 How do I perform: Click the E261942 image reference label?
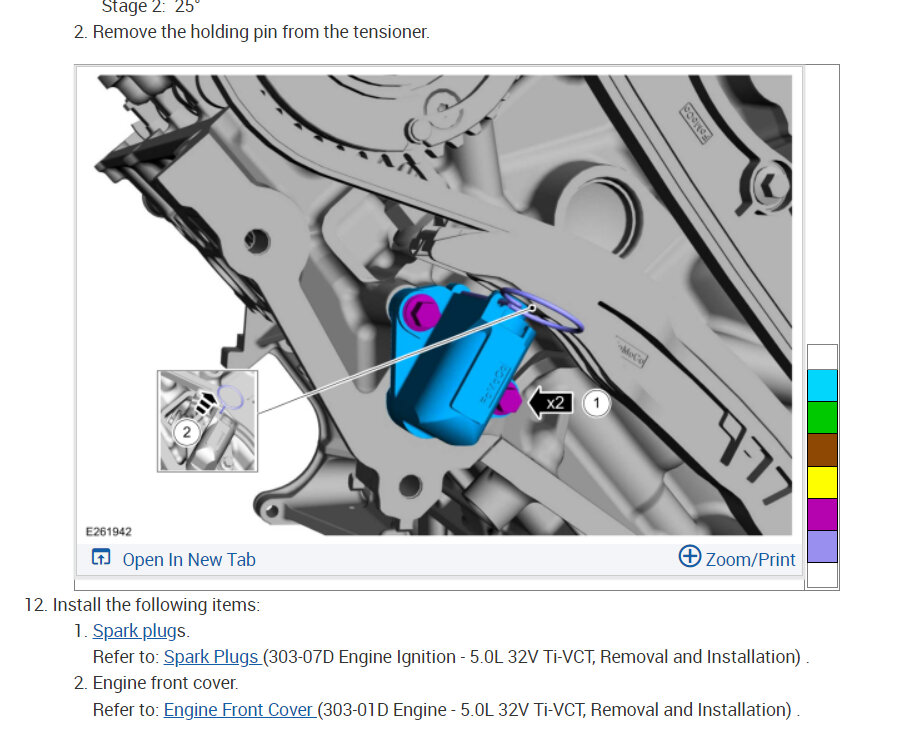click(109, 531)
